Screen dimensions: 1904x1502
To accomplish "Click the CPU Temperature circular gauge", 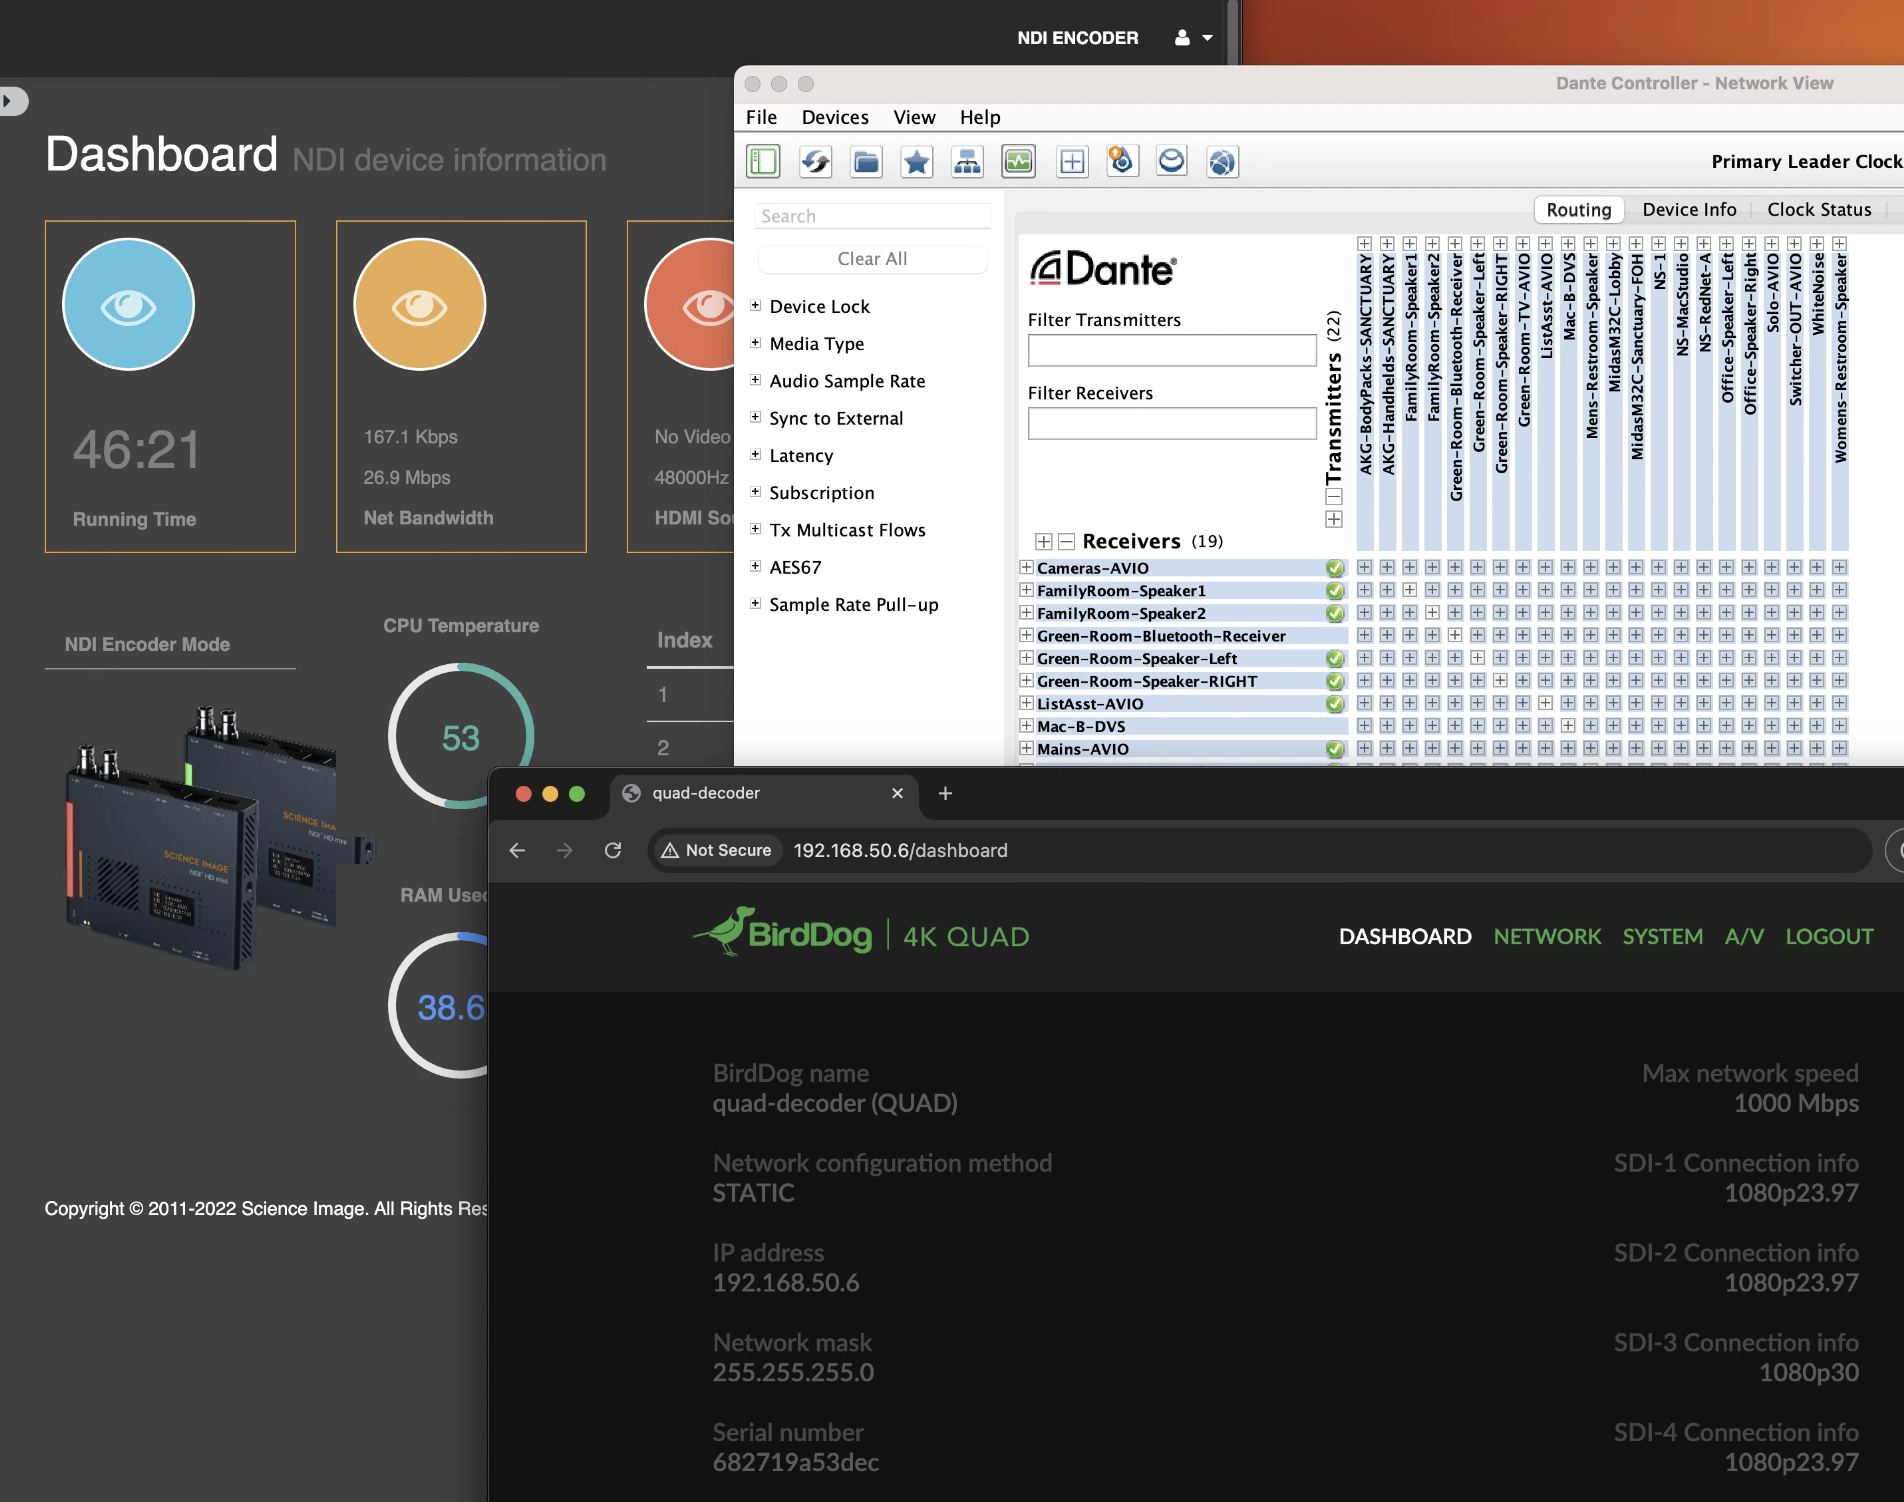I will (461, 737).
